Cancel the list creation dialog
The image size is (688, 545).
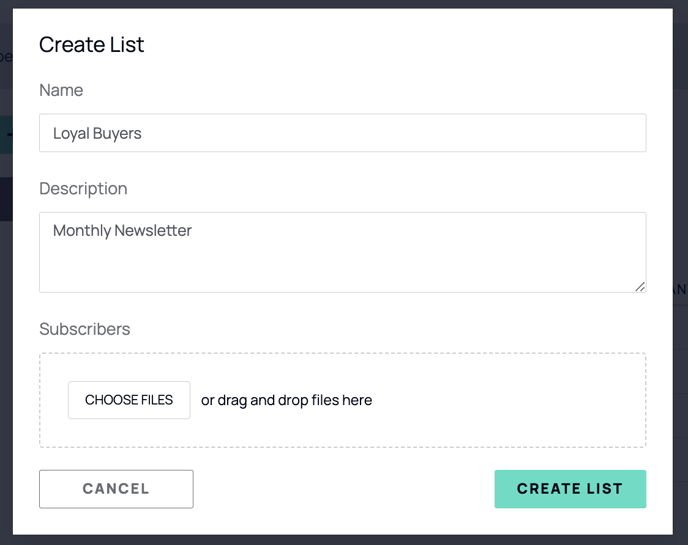tap(116, 489)
